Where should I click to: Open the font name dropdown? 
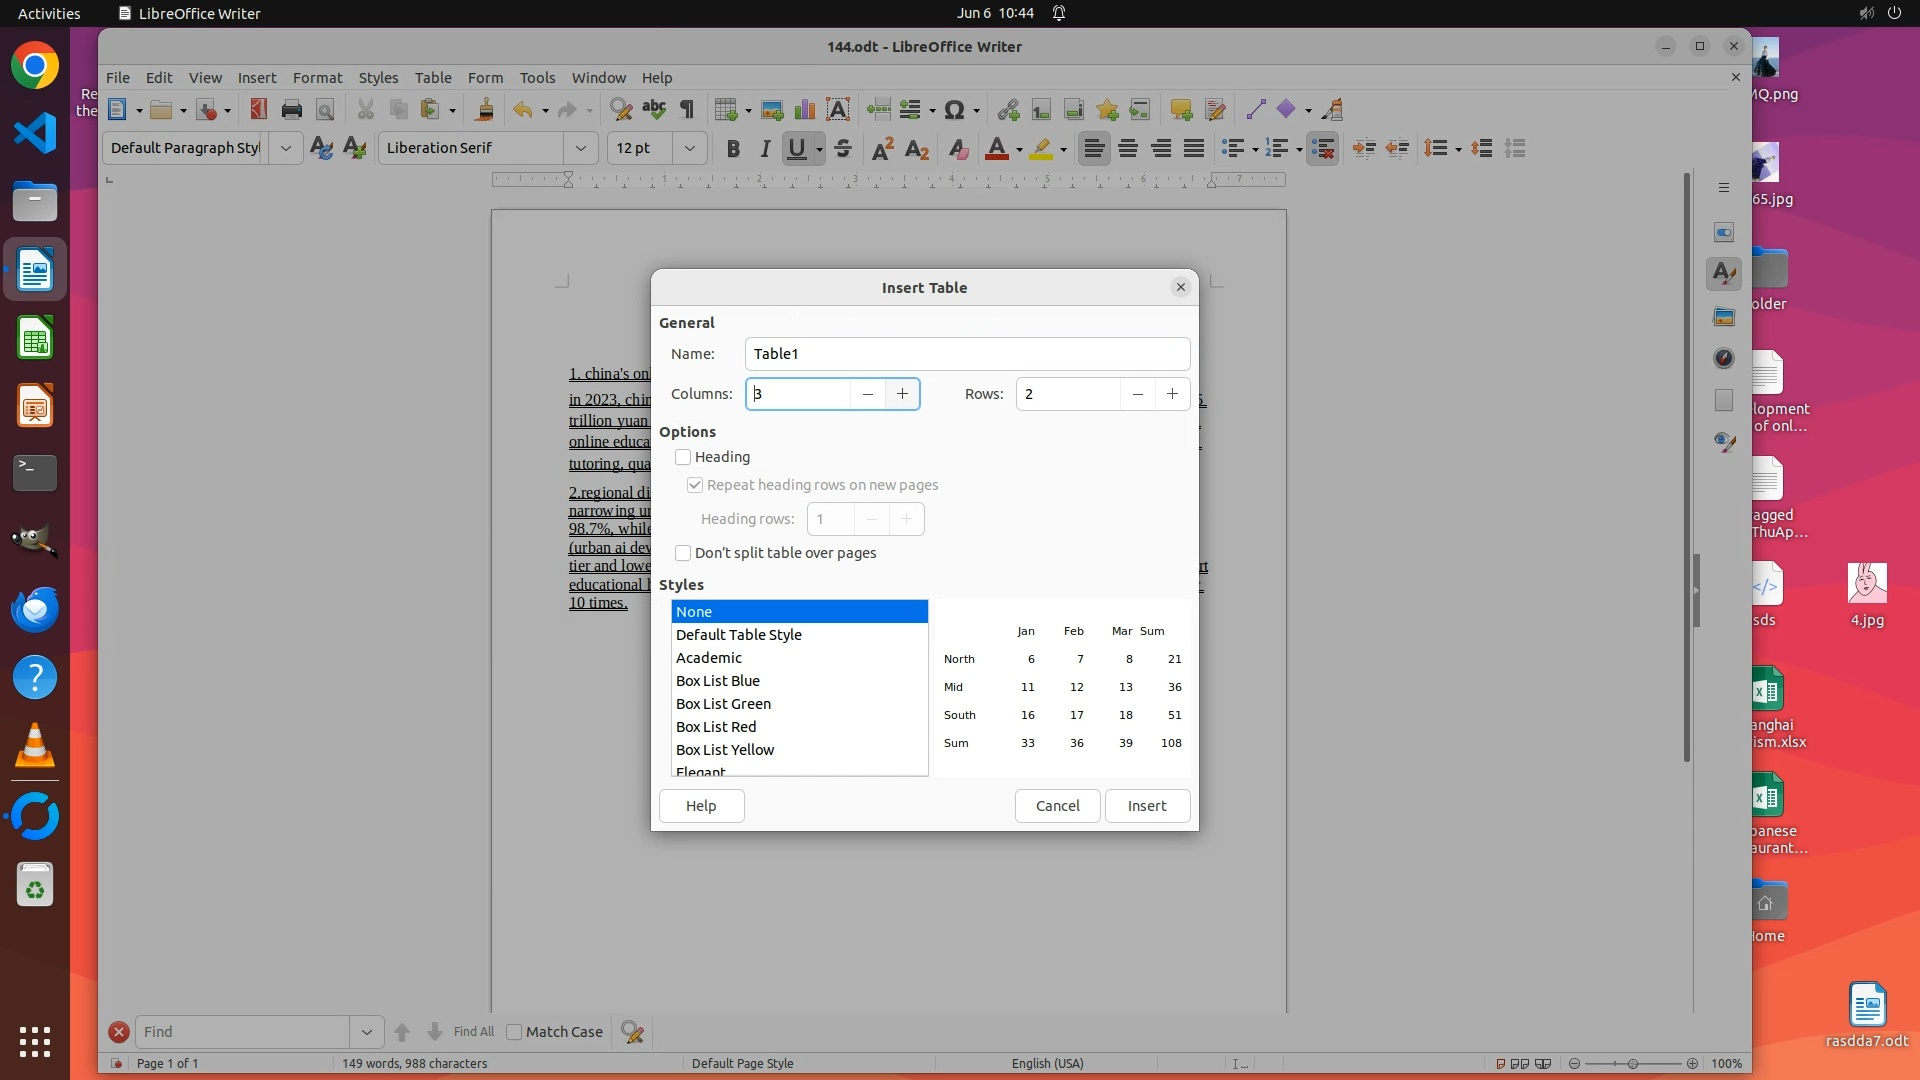point(580,148)
